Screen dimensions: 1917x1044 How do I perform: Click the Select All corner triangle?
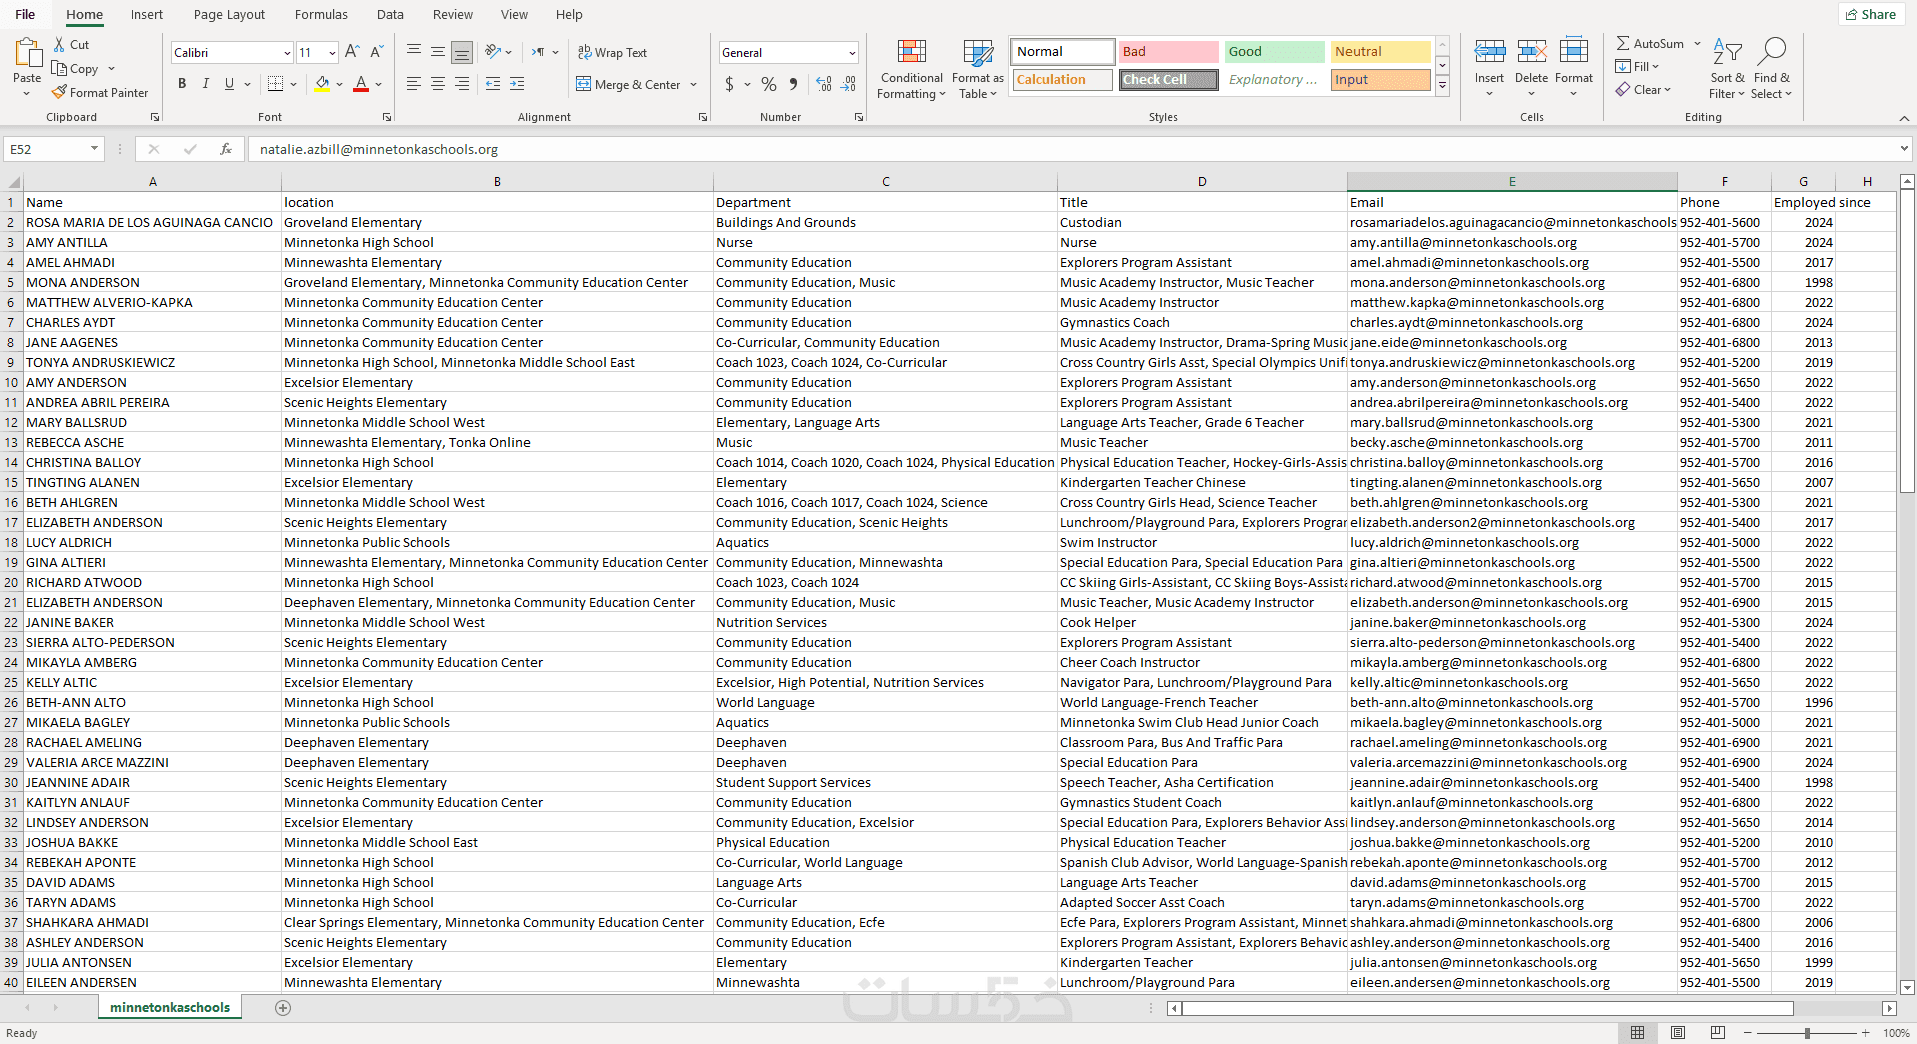tap(13, 182)
